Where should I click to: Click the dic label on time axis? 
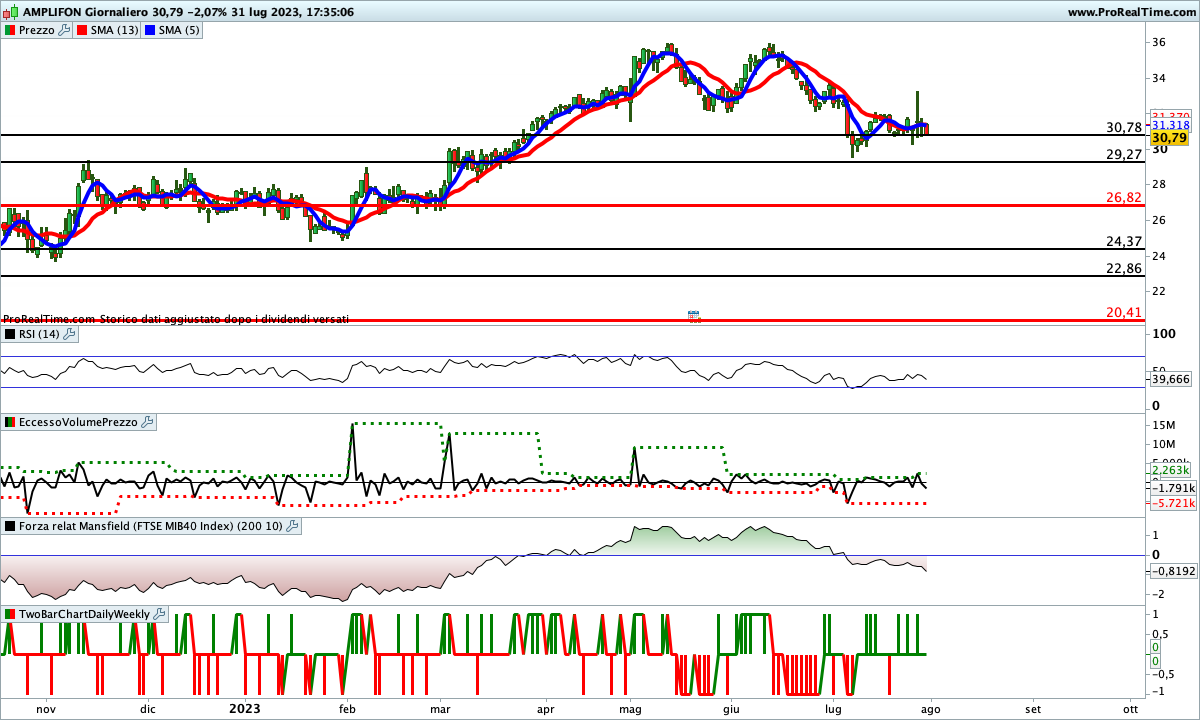[x=148, y=708]
